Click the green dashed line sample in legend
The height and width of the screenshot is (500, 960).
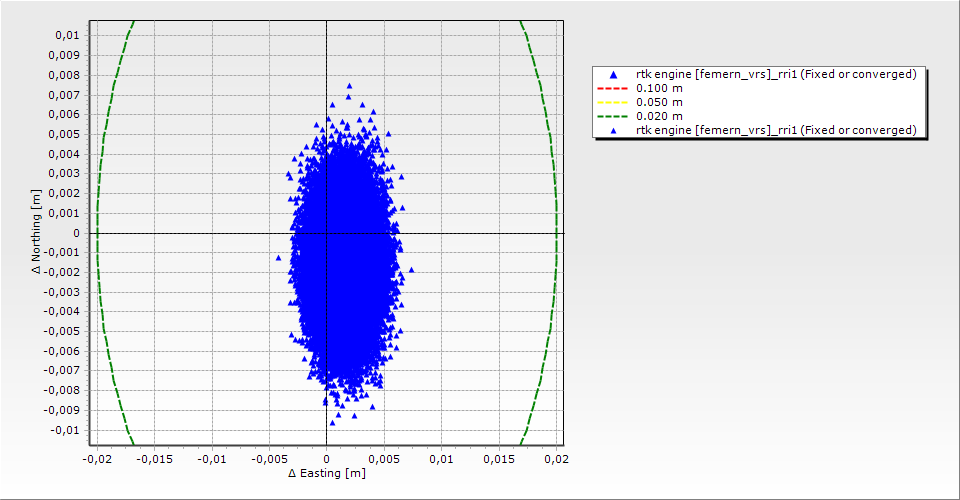point(614,116)
